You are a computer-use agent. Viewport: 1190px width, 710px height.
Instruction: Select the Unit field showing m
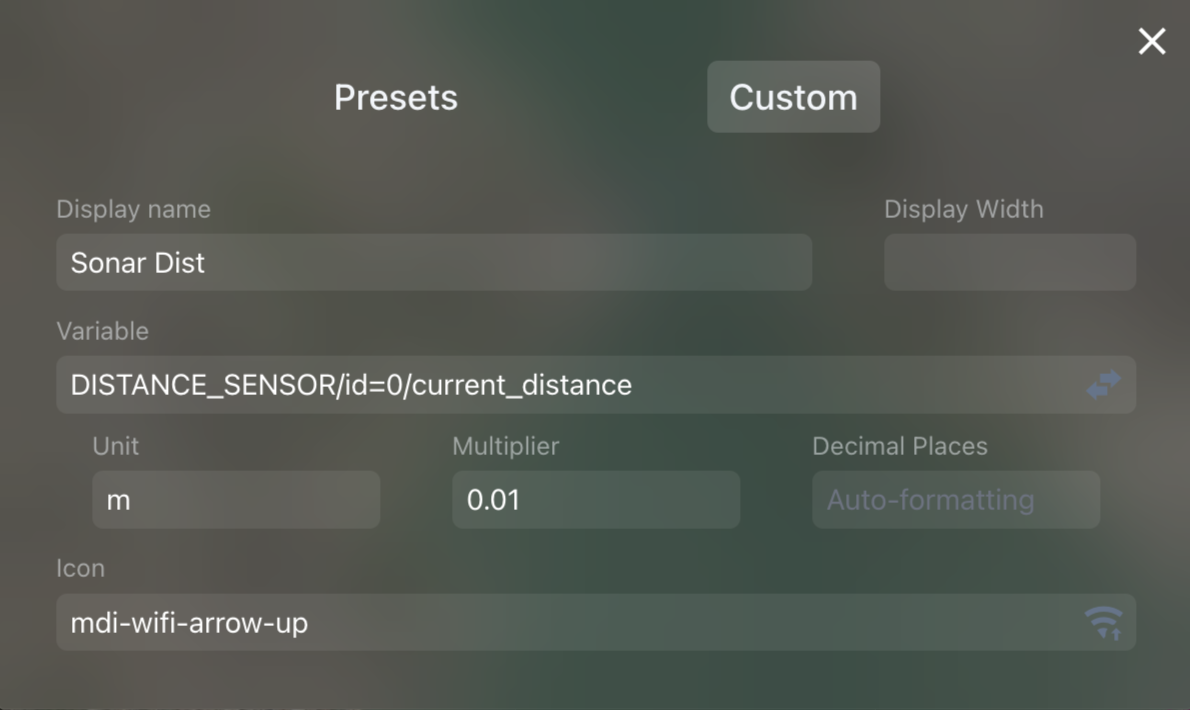click(236, 499)
